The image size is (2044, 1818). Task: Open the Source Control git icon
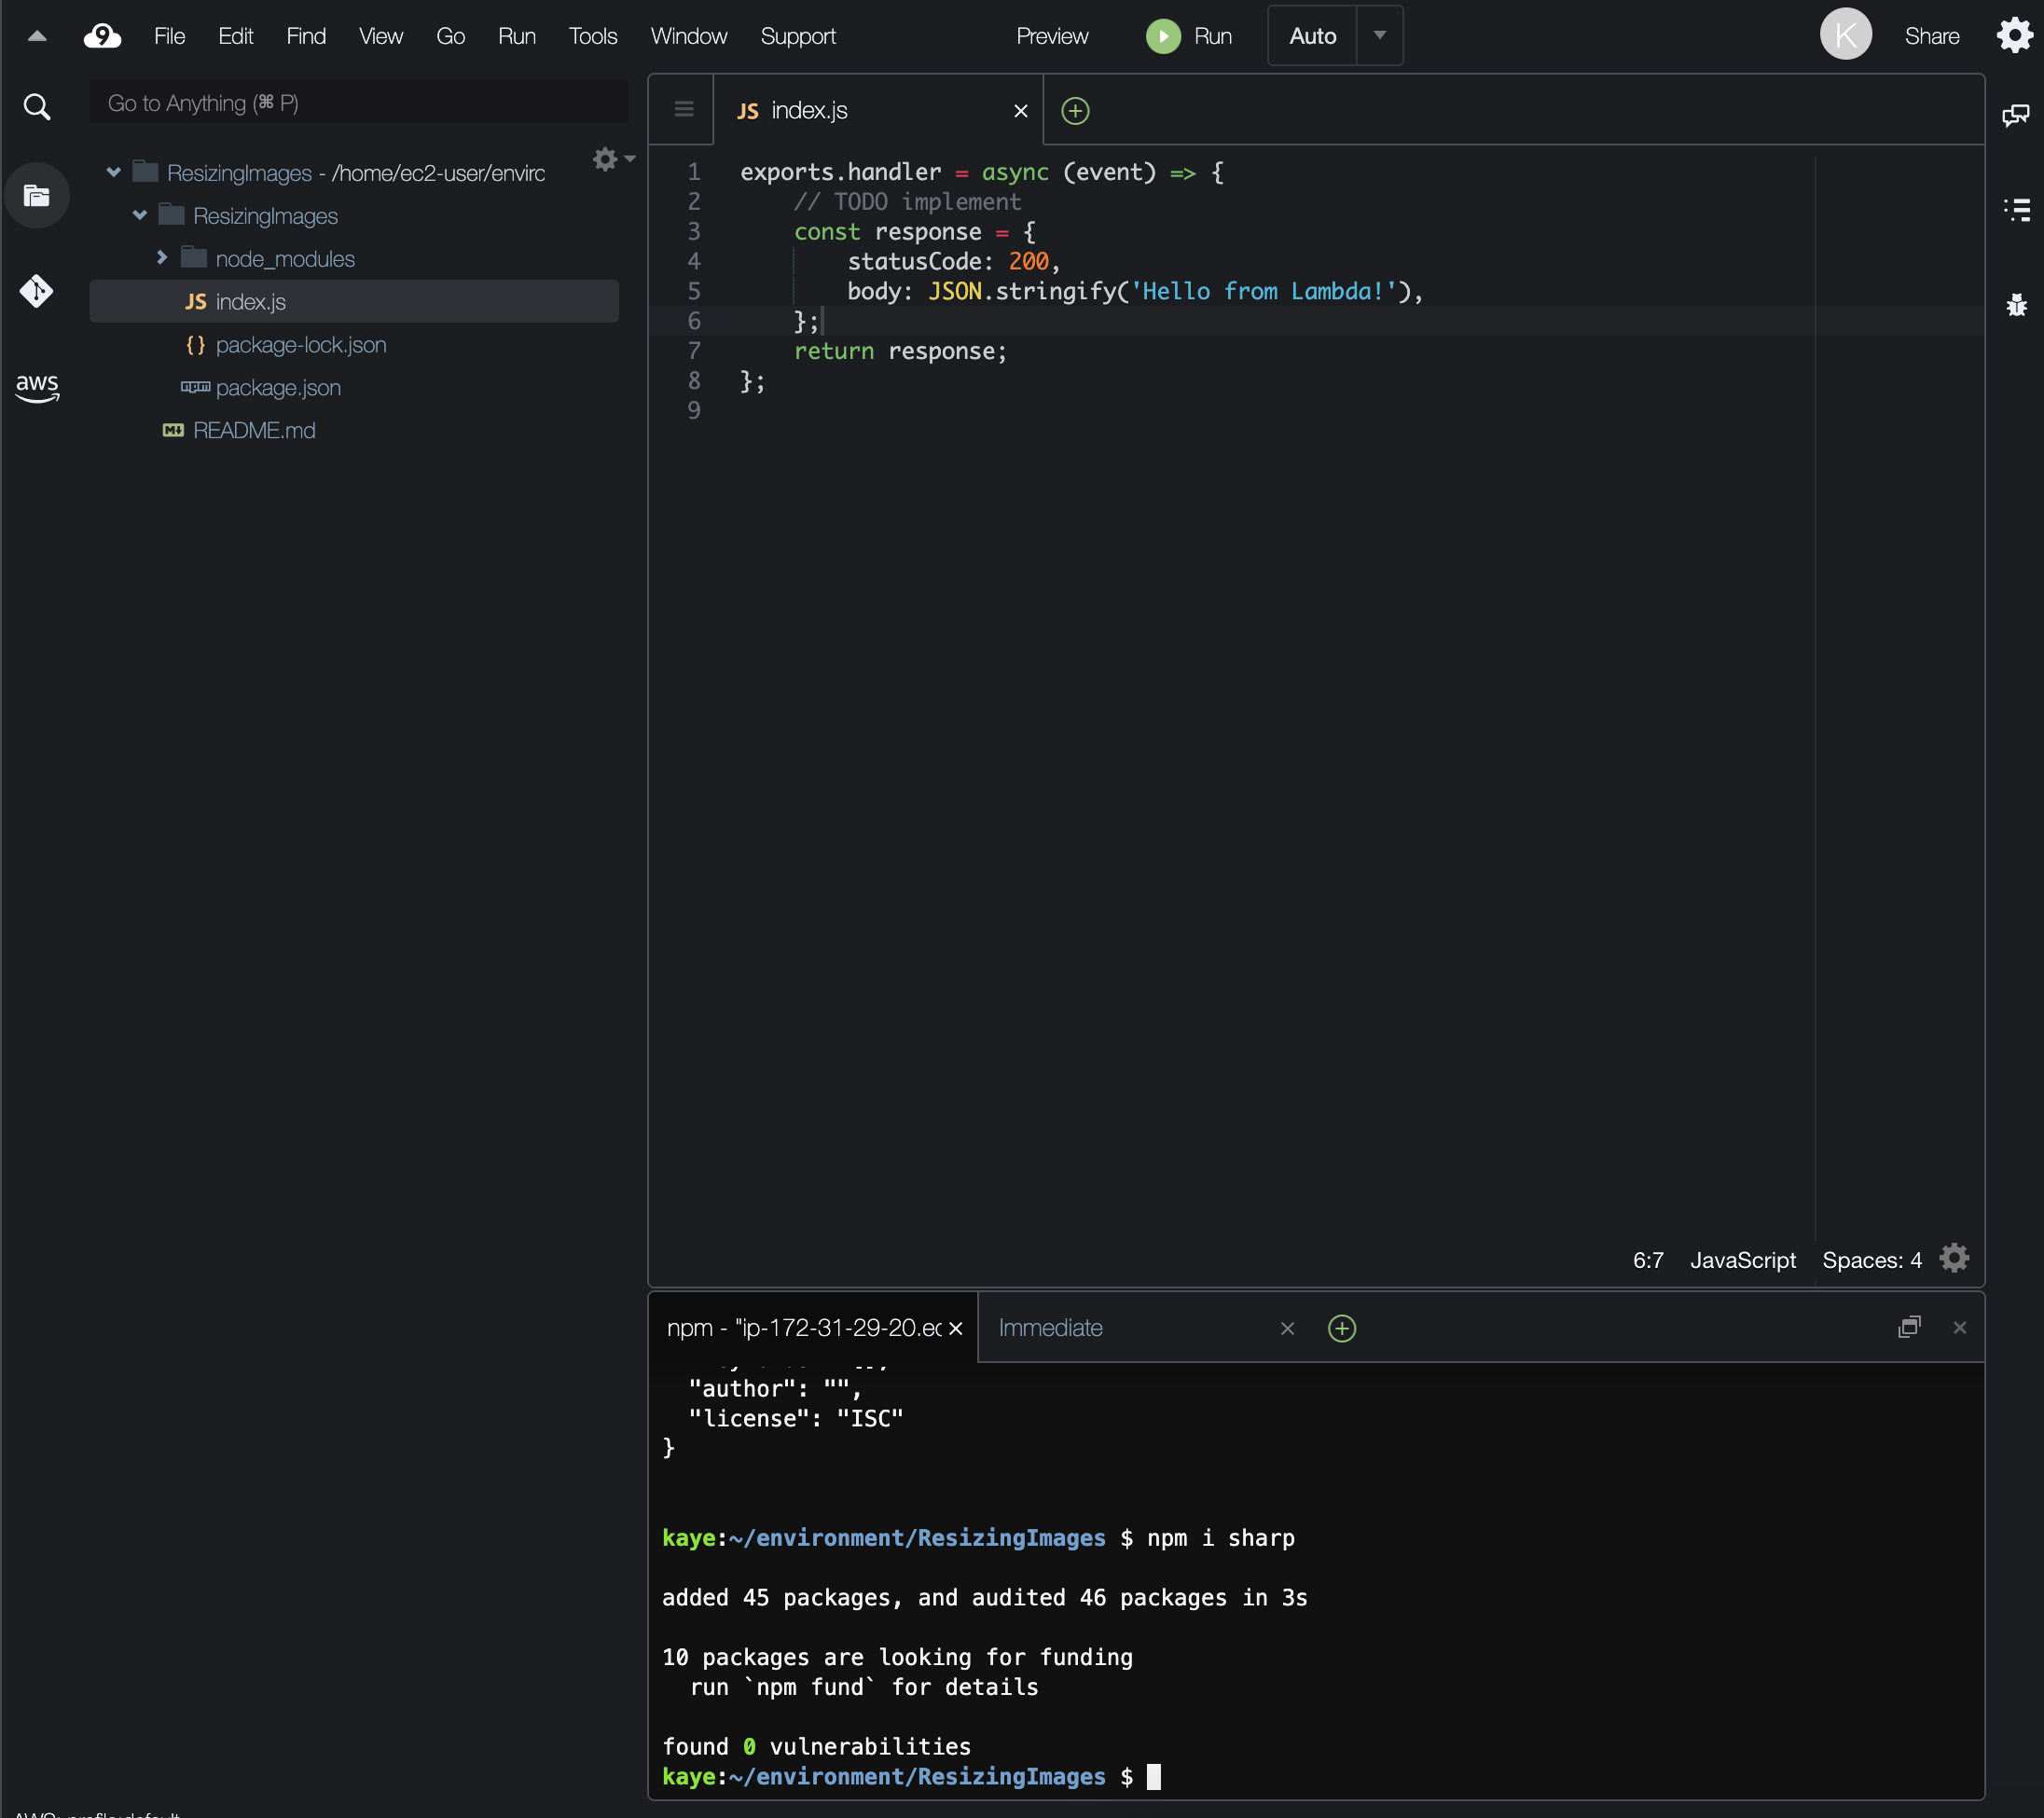pos(37,291)
